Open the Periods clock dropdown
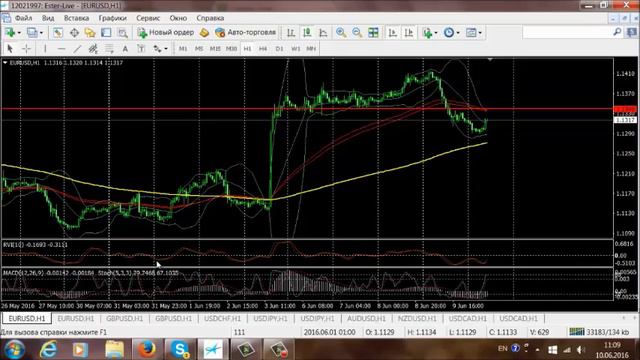The height and width of the screenshot is (360, 640). 458,33
